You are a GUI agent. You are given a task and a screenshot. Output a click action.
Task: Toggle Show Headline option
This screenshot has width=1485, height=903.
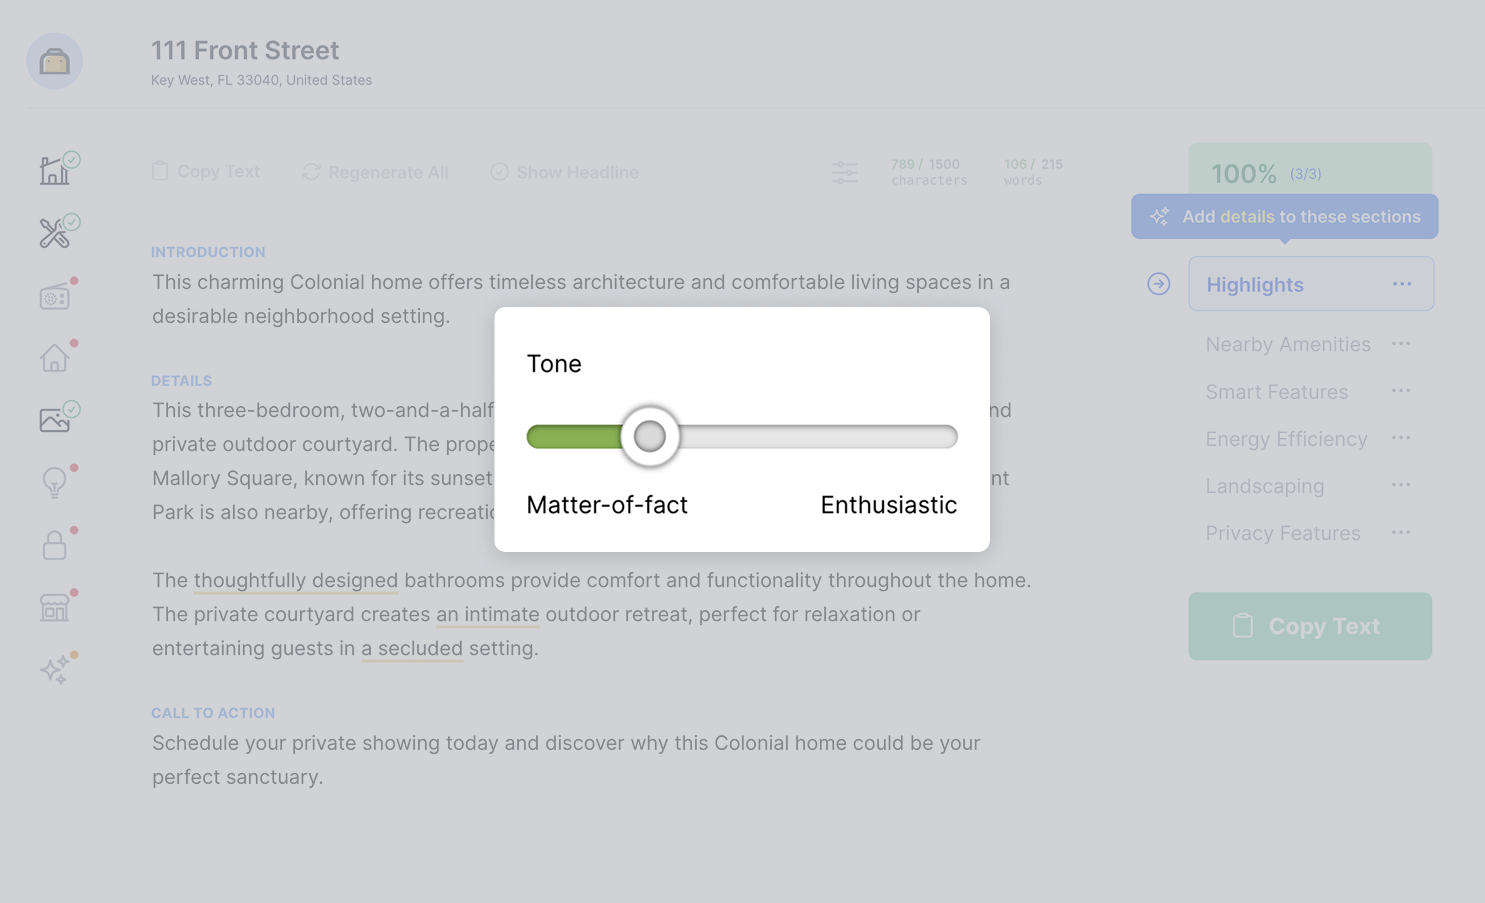click(x=565, y=172)
